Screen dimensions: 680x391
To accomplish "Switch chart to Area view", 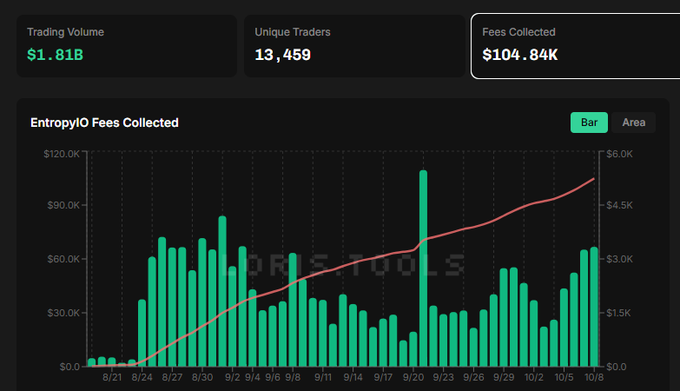I will pyautogui.click(x=633, y=123).
